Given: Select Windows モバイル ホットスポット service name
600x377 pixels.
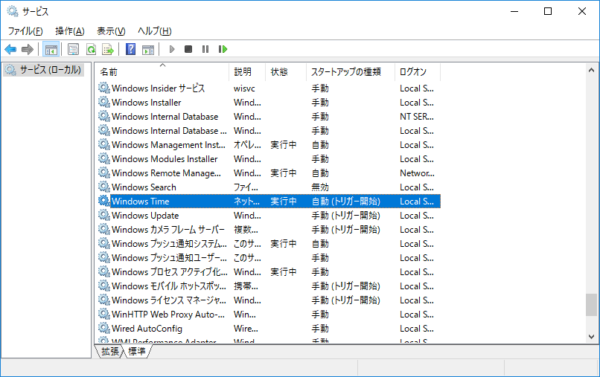Looking at the screenshot, I should coord(169,286).
